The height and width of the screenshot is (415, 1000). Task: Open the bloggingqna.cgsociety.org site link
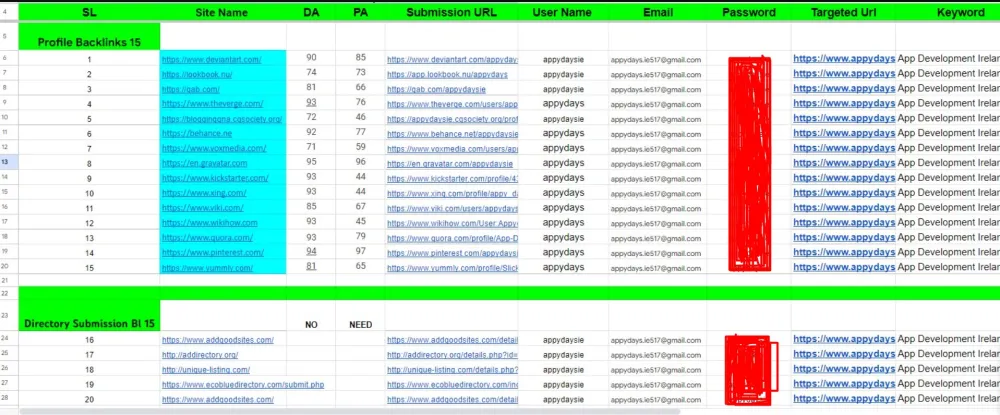[x=221, y=119]
